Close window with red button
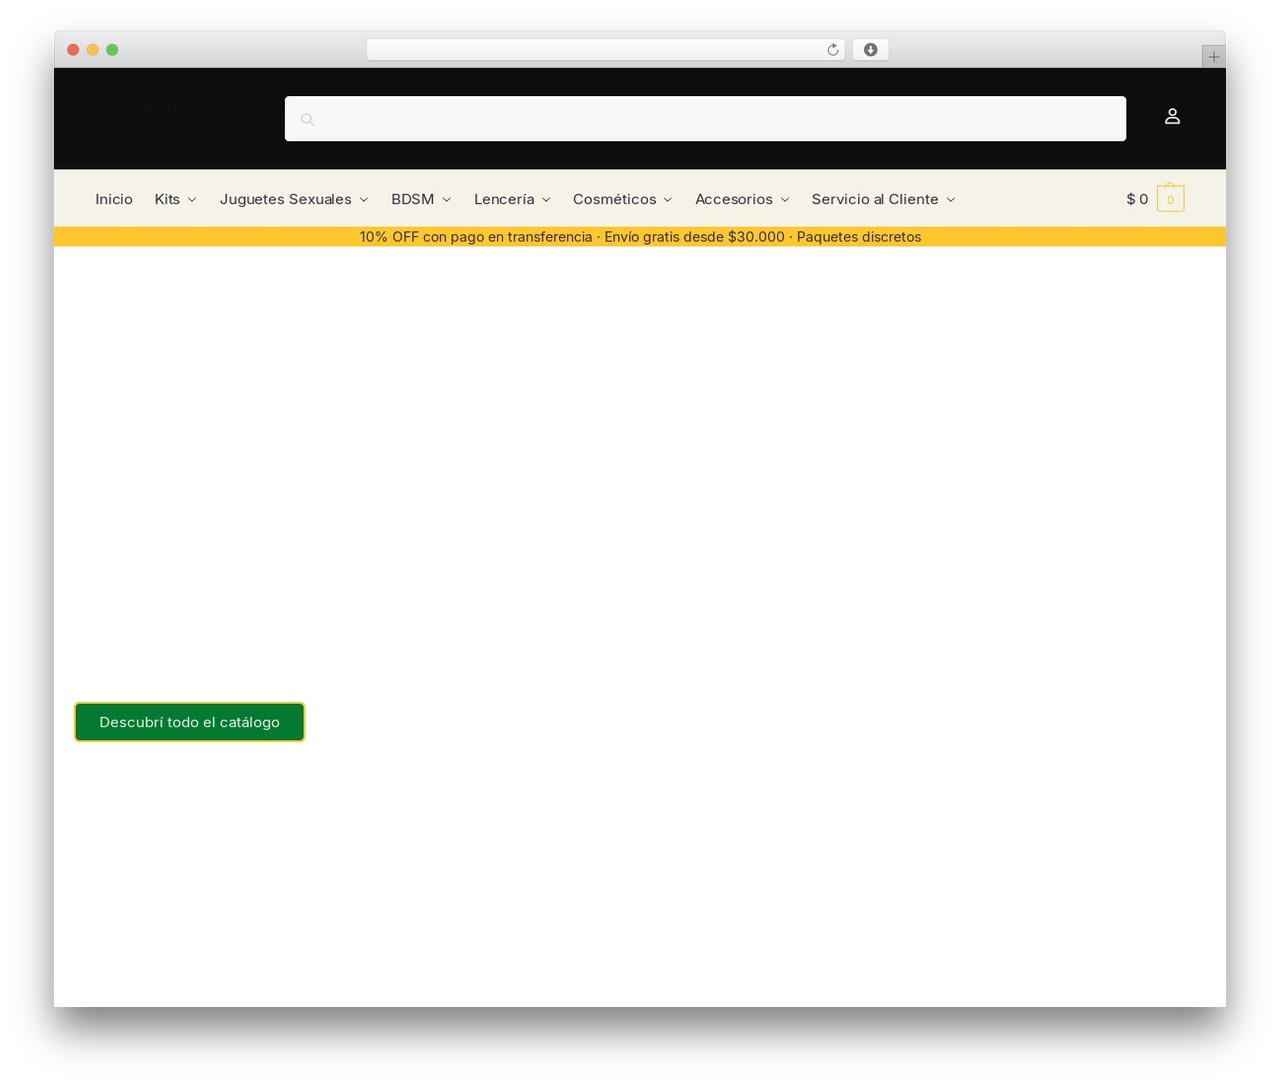1280x1084 pixels. tap(73, 50)
